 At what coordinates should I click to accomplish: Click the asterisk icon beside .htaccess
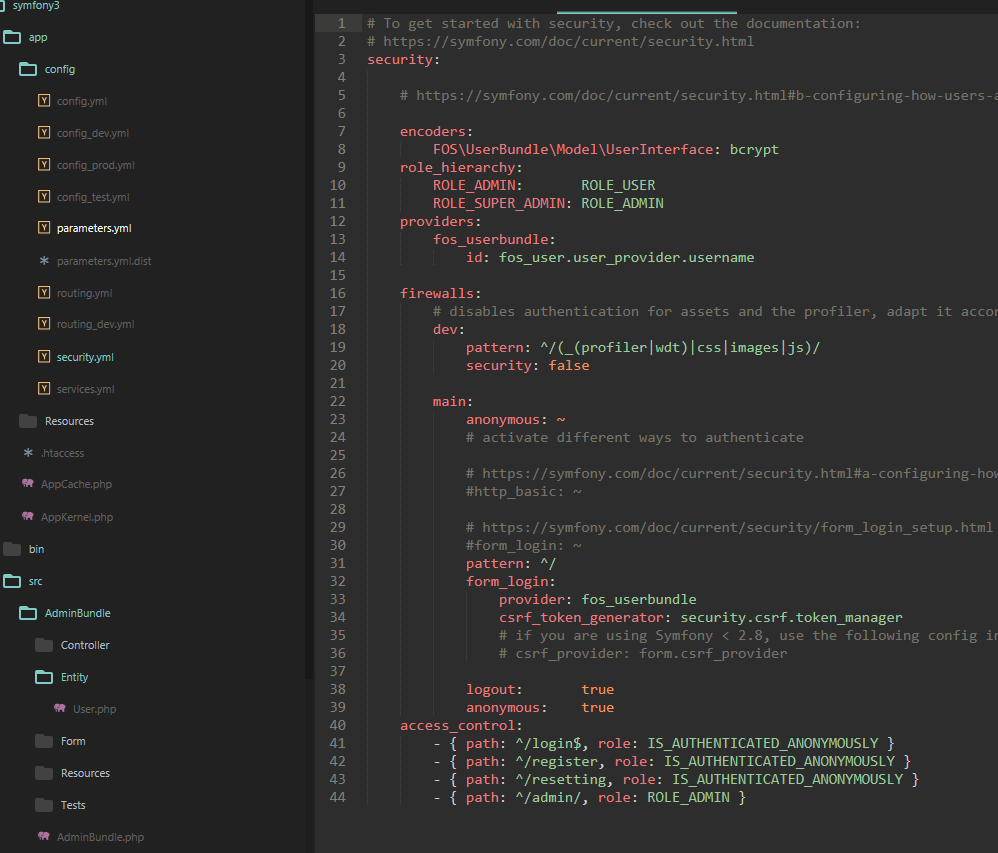point(31,452)
